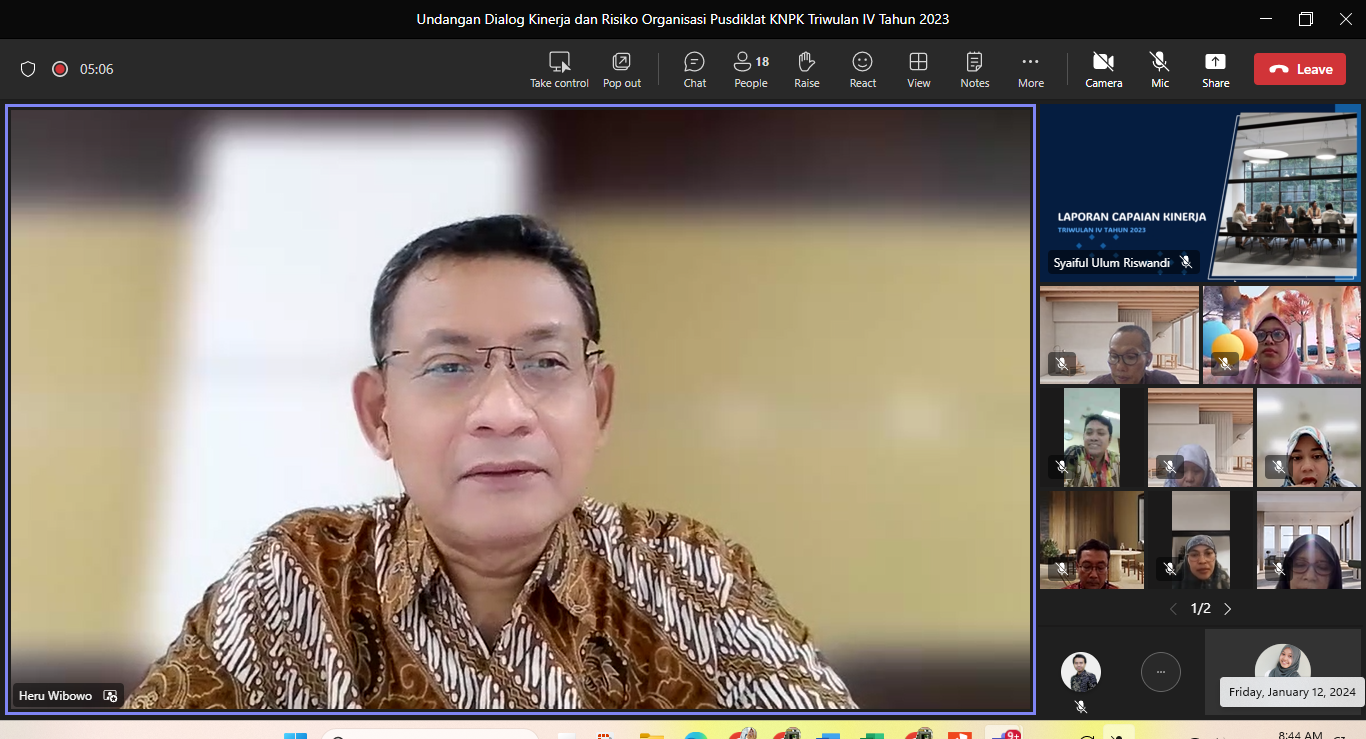This screenshot has width=1366, height=739.
Task: Select Syaiful Ulum Riswandi's presentation thumbnail
Action: pyautogui.click(x=1200, y=192)
